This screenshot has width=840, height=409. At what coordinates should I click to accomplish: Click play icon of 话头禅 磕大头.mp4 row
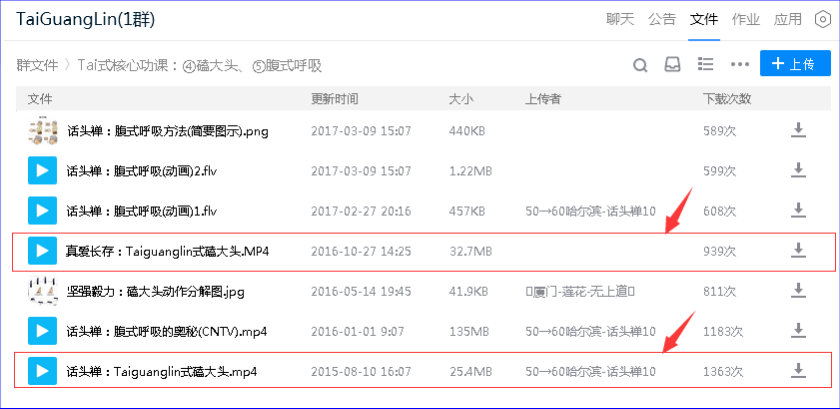coord(42,371)
